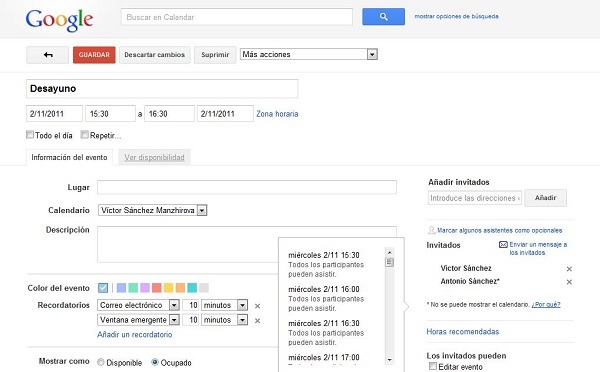Pick the green event color swatch
Viewport: 600px width, 372px height.
133,288
